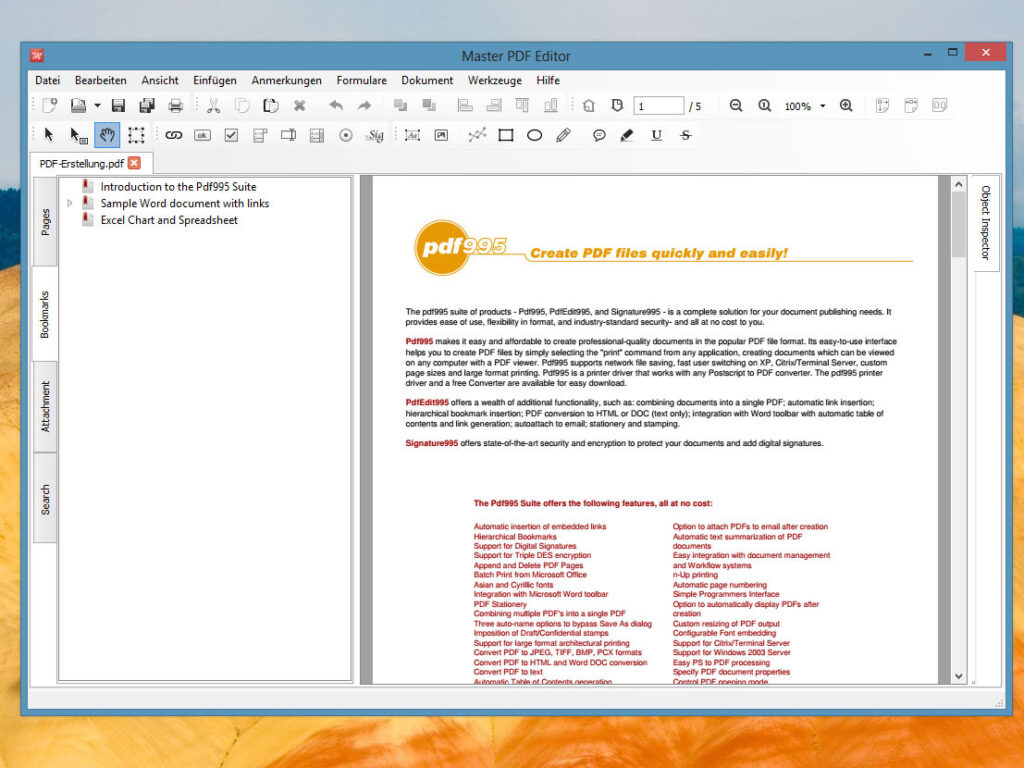Toggle the rectangular selection tool
Screen dimensions: 1024x768
click(135, 135)
